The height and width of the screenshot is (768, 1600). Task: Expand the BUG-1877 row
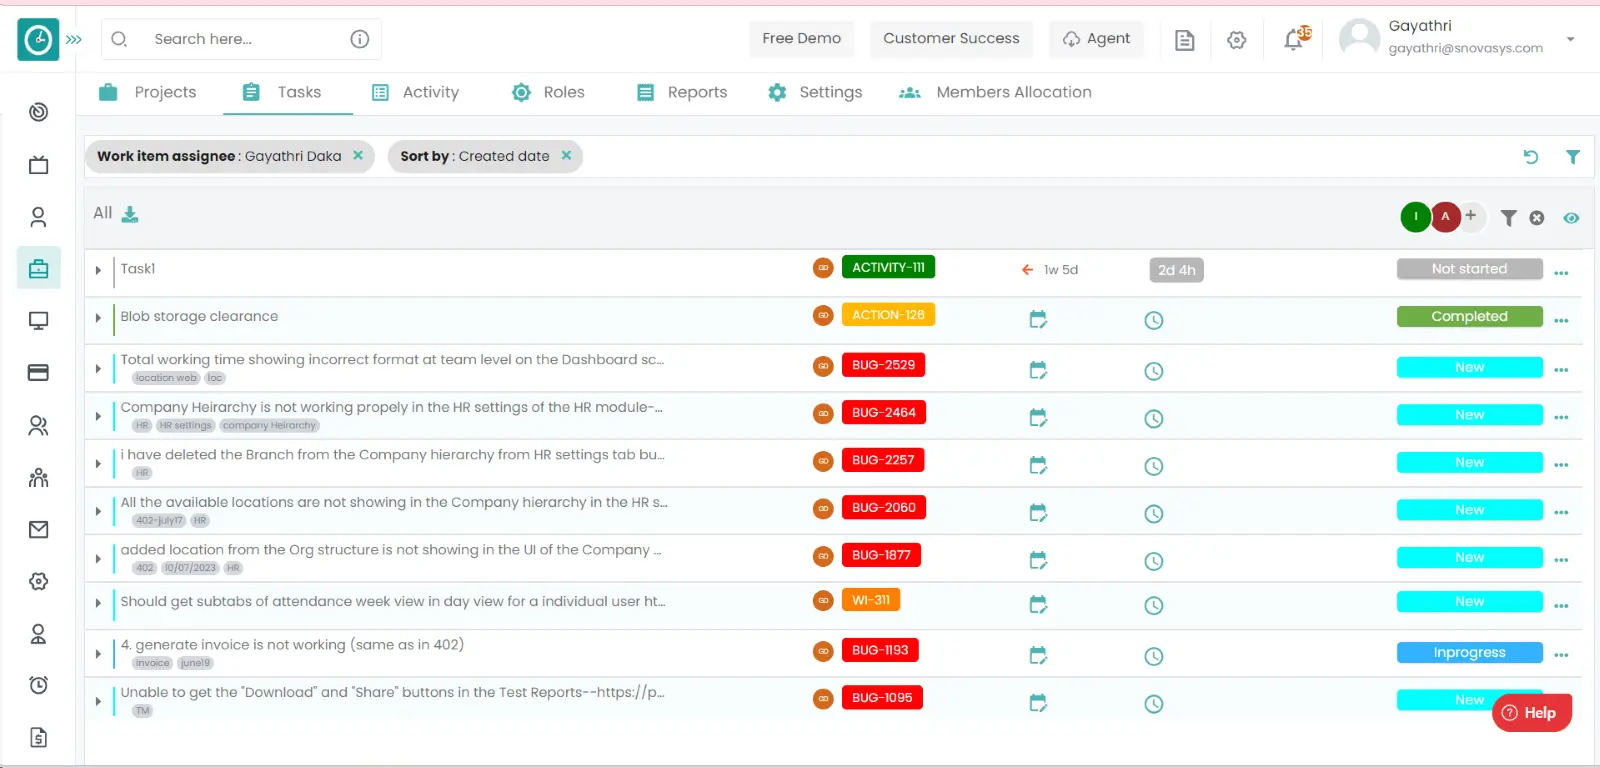[98, 559]
